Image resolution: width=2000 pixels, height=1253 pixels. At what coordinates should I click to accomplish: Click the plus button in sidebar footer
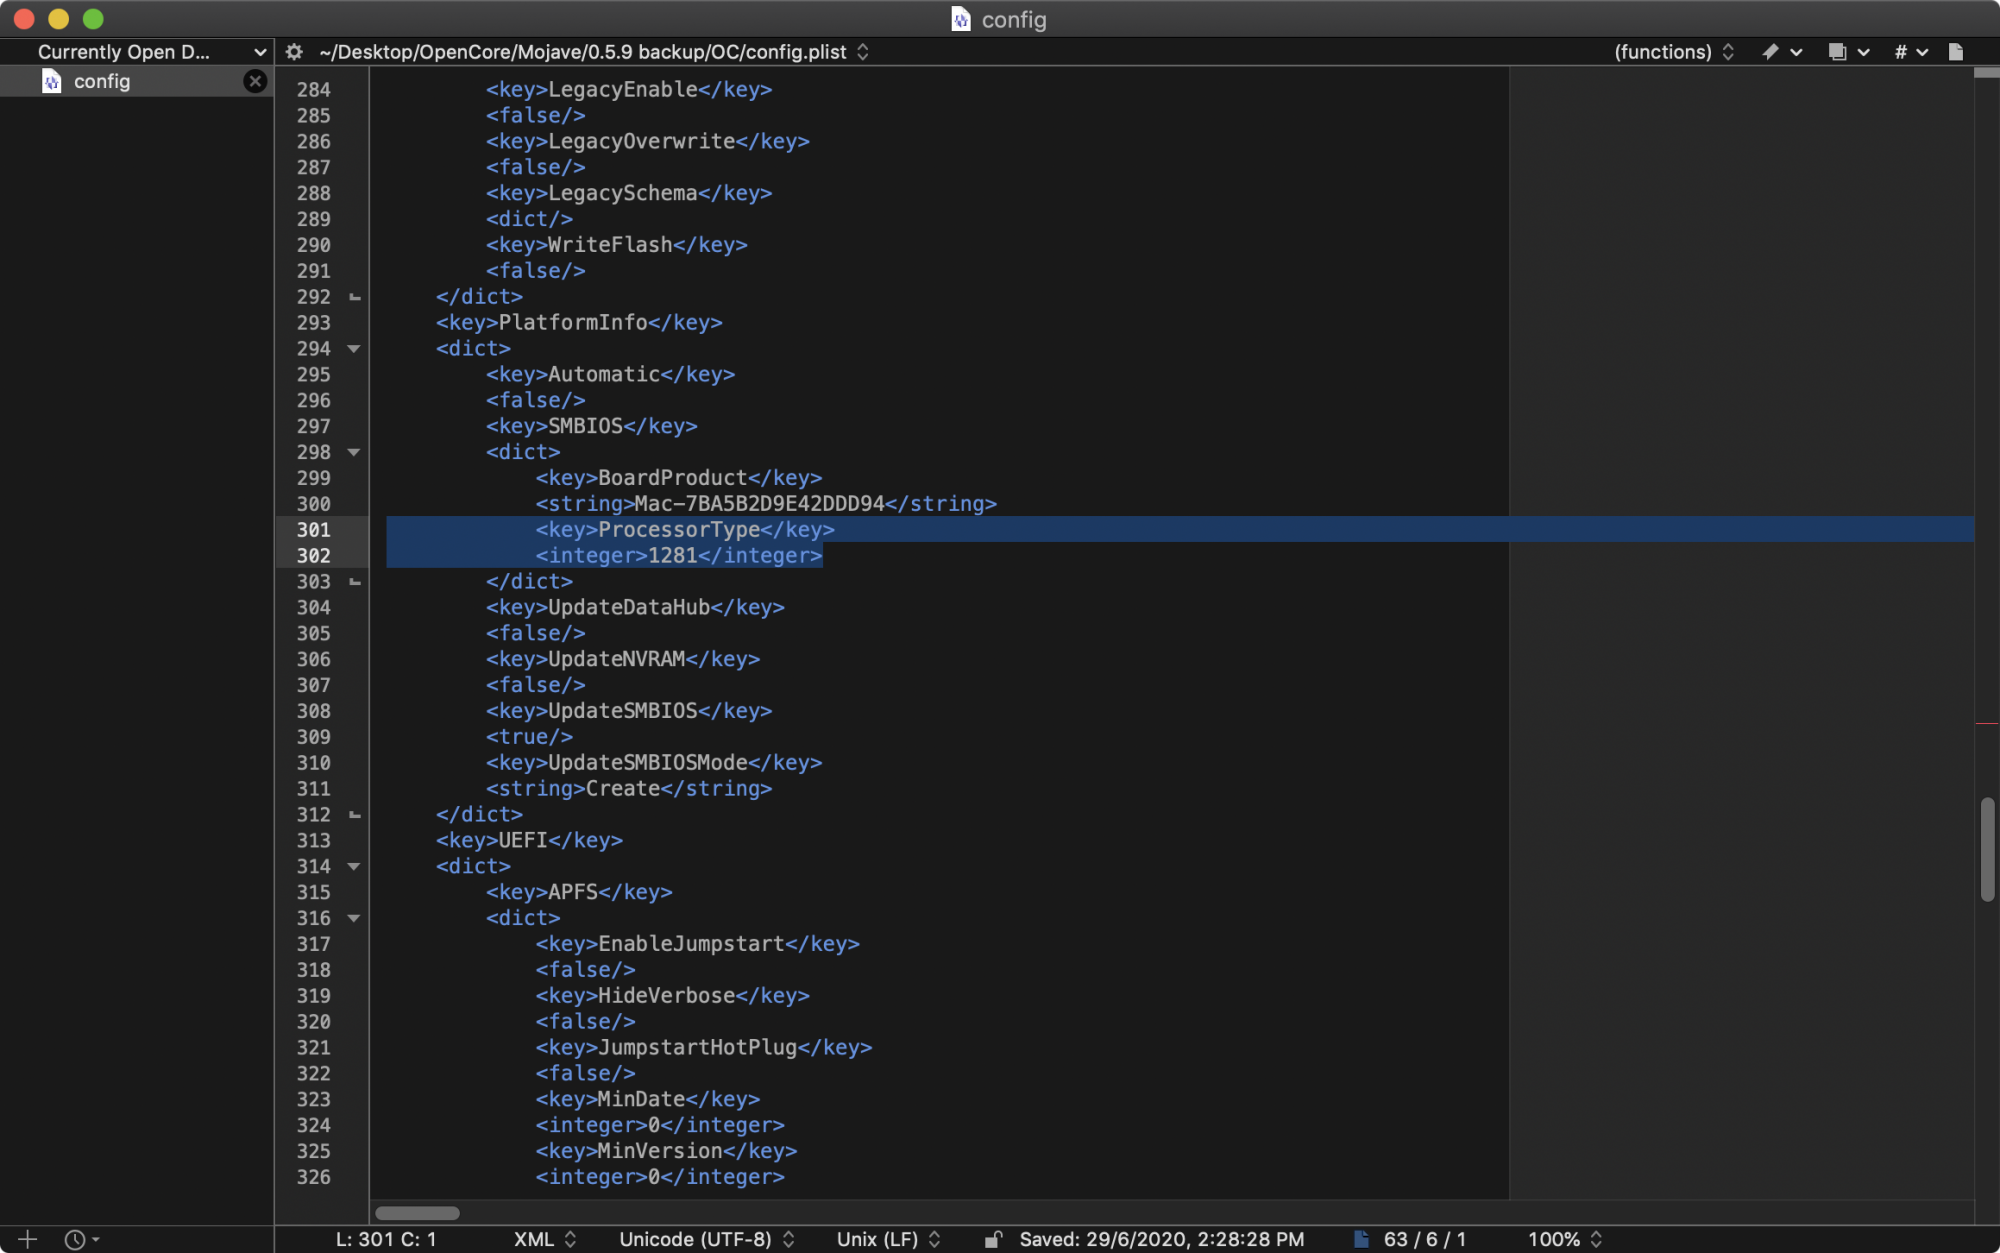click(27, 1239)
